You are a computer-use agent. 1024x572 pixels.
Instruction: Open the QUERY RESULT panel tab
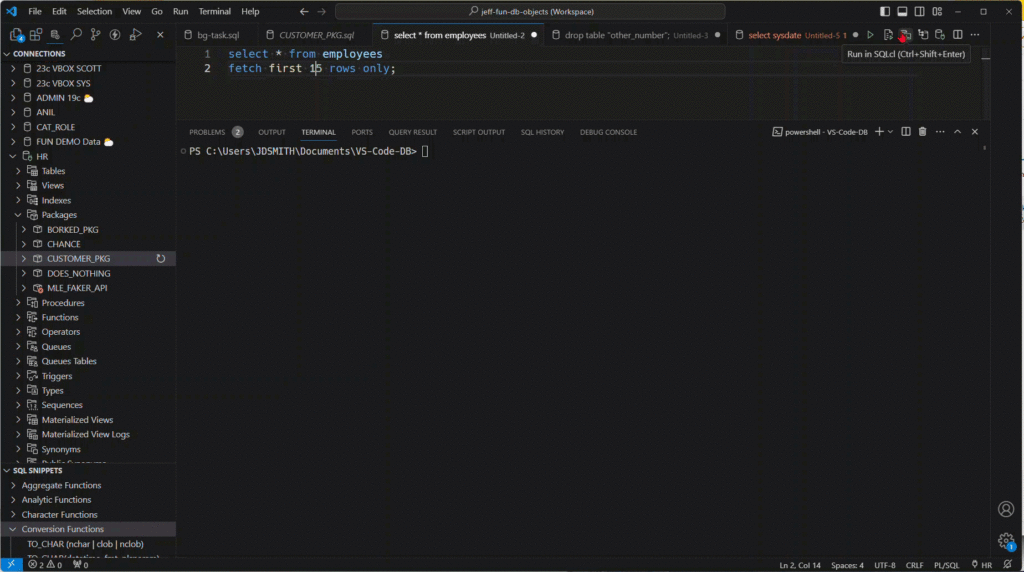point(413,132)
